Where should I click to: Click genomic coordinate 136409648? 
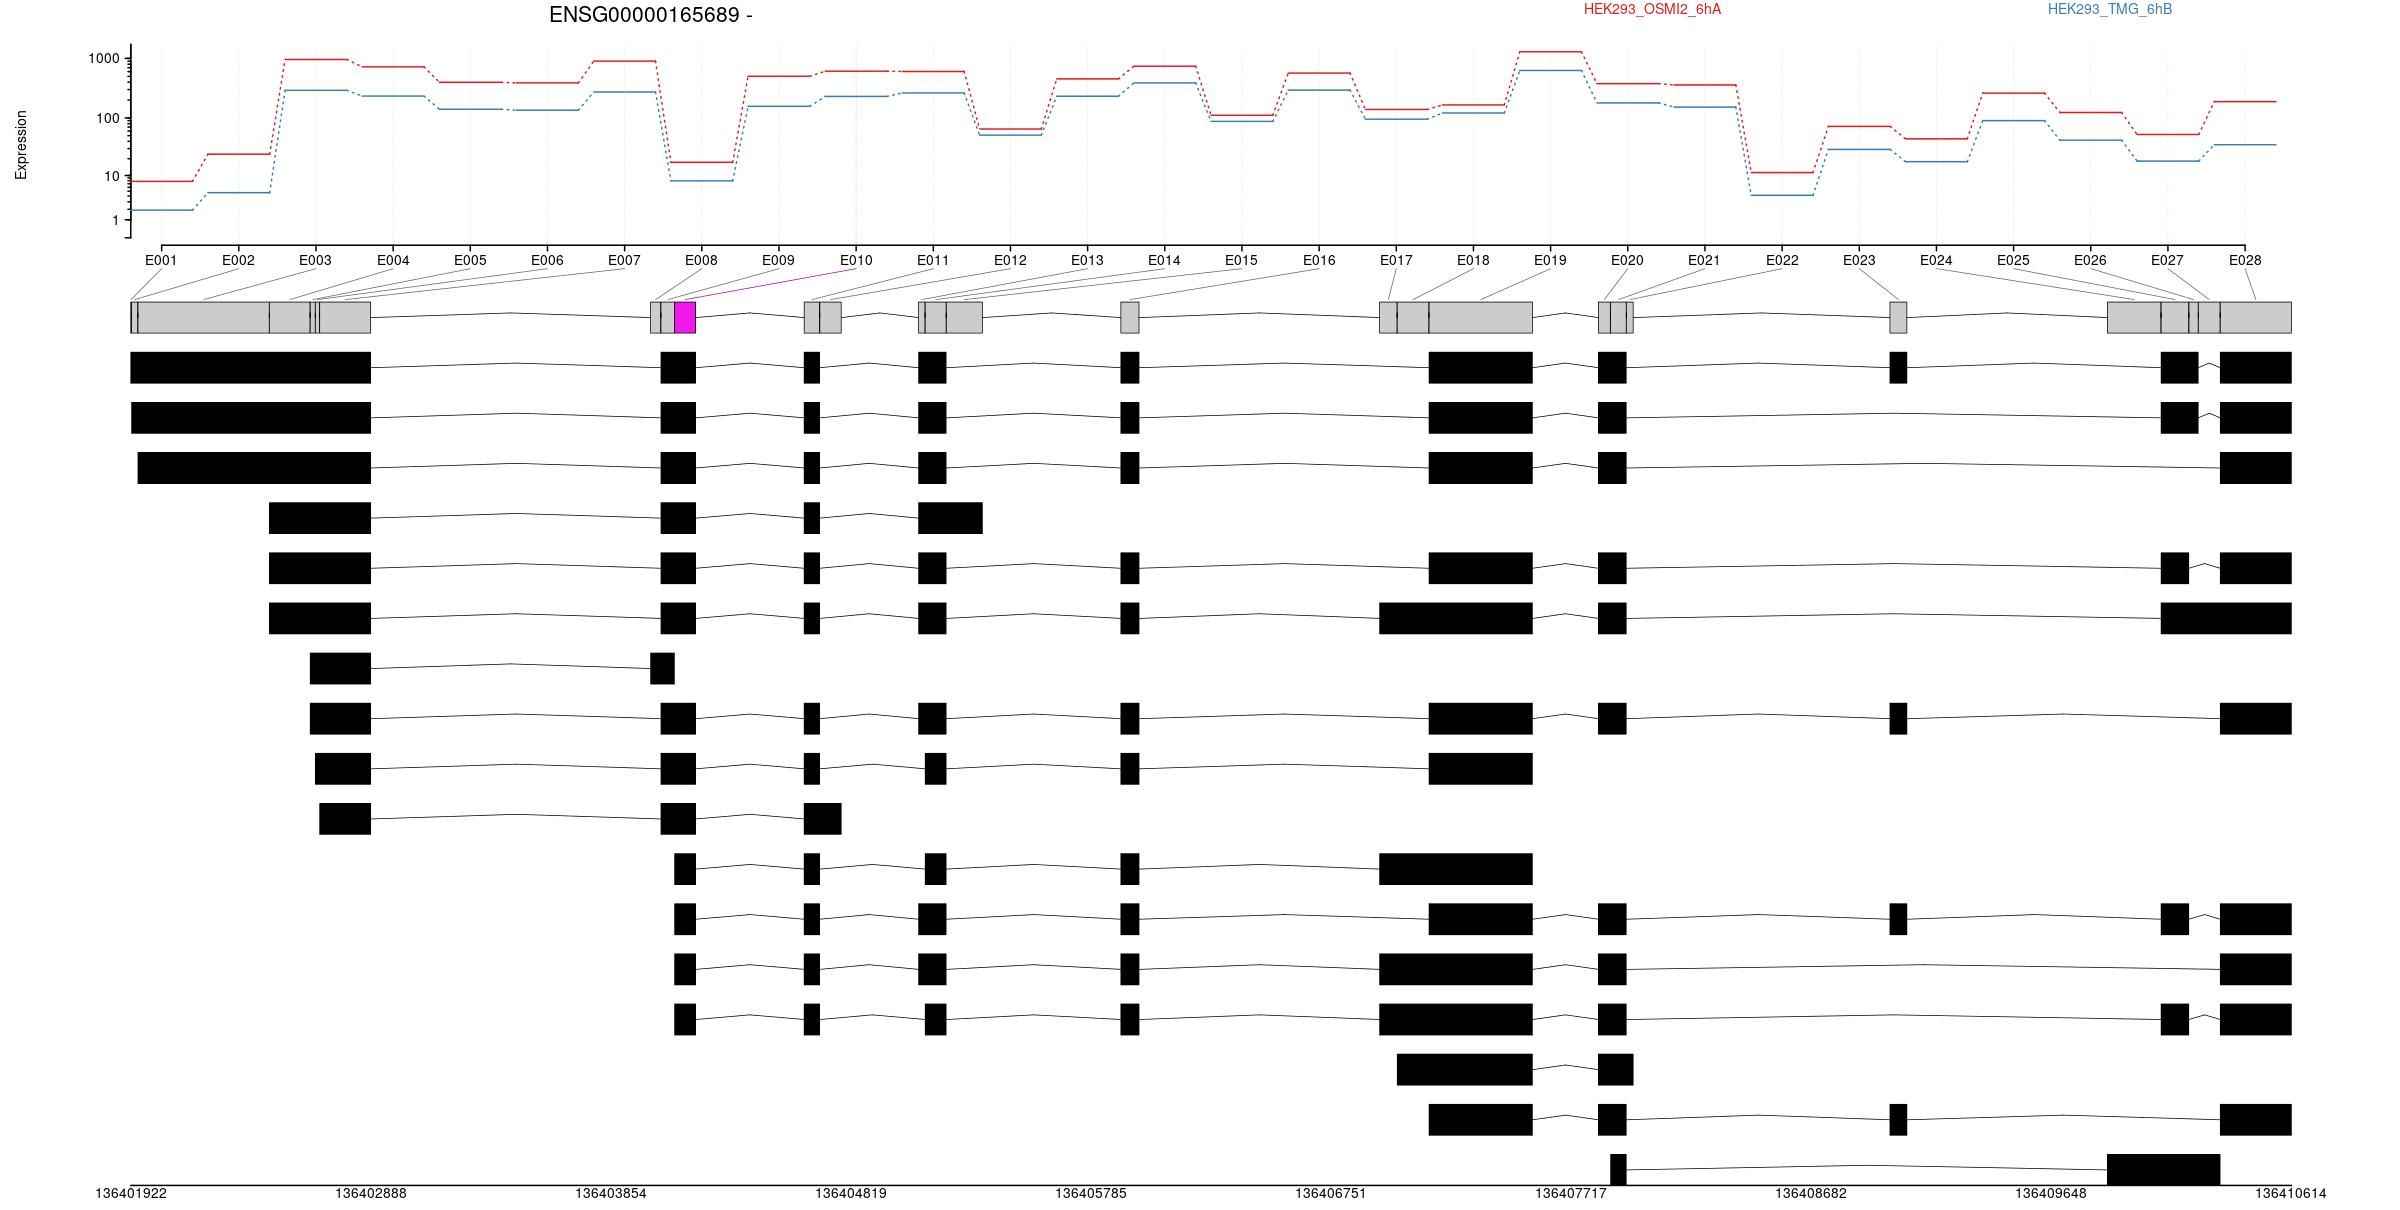pos(2051,1193)
